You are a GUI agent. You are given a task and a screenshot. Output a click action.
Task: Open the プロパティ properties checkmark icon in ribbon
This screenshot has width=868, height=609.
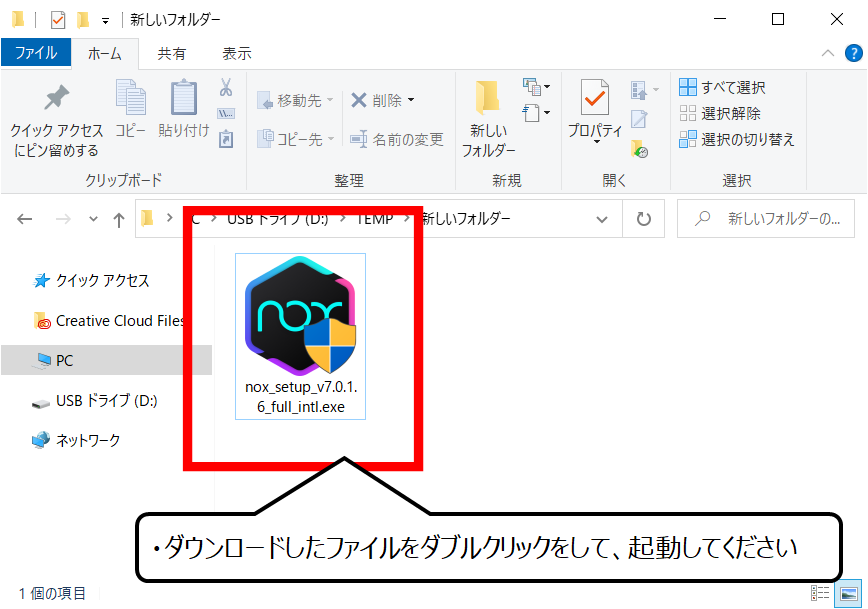coord(595,98)
